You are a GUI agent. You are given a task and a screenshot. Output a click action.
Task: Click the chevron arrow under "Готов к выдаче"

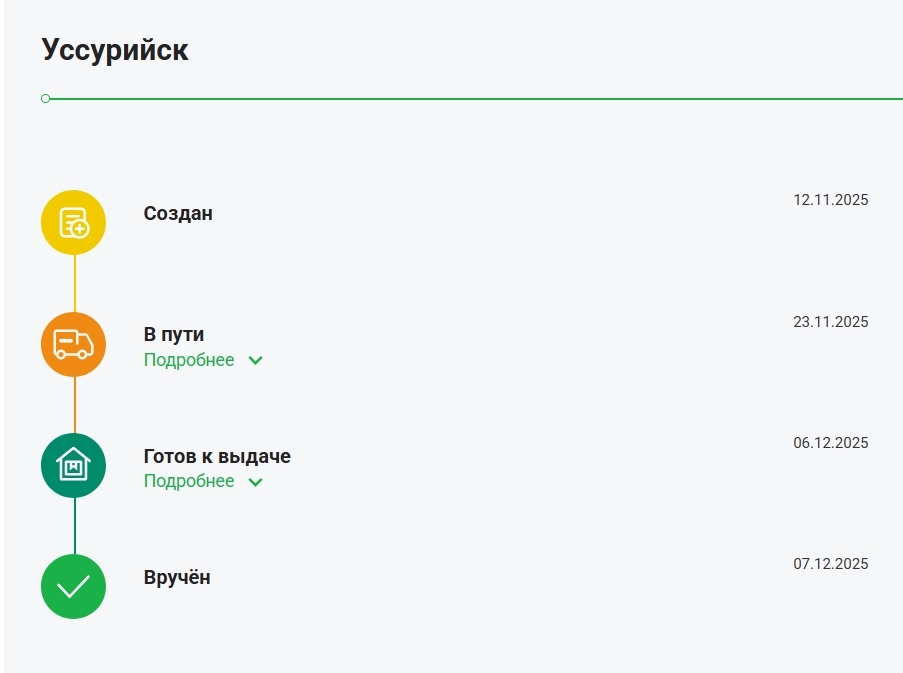255,482
